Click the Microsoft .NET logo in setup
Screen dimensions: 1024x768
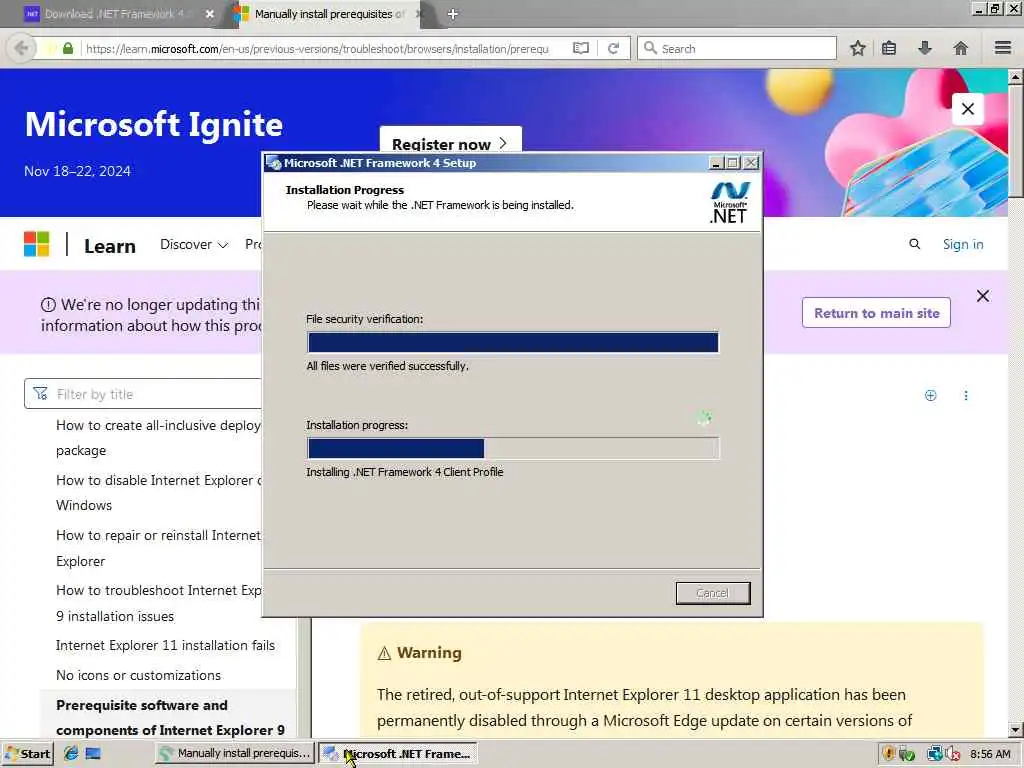(x=729, y=202)
